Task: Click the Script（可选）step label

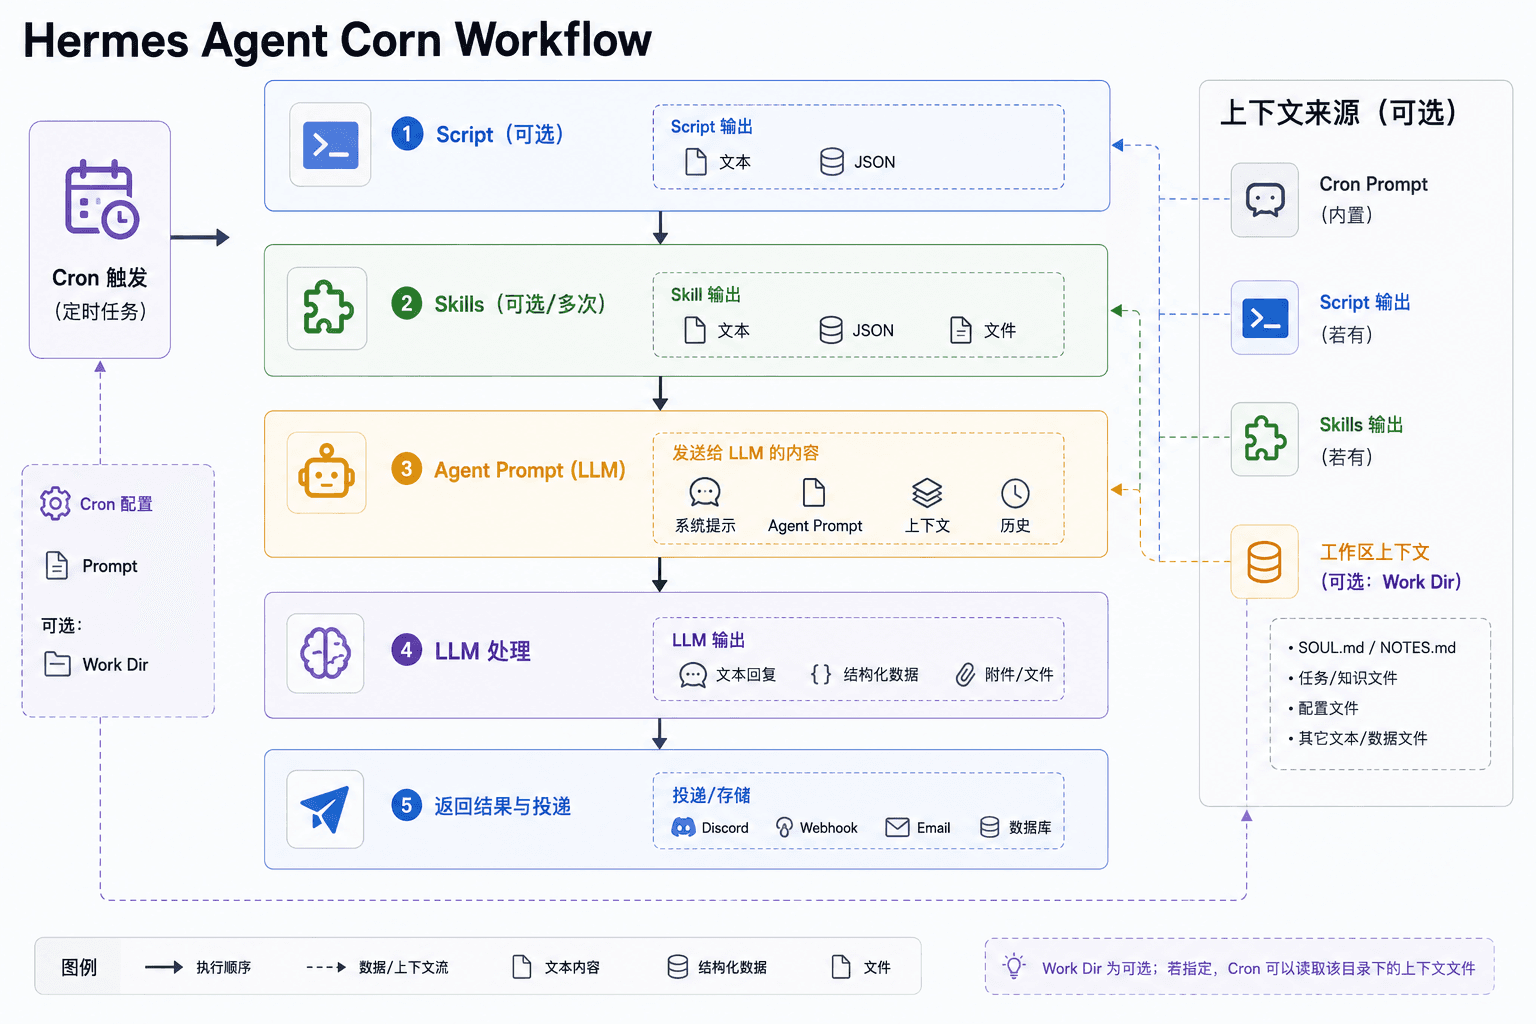Action: (x=500, y=134)
